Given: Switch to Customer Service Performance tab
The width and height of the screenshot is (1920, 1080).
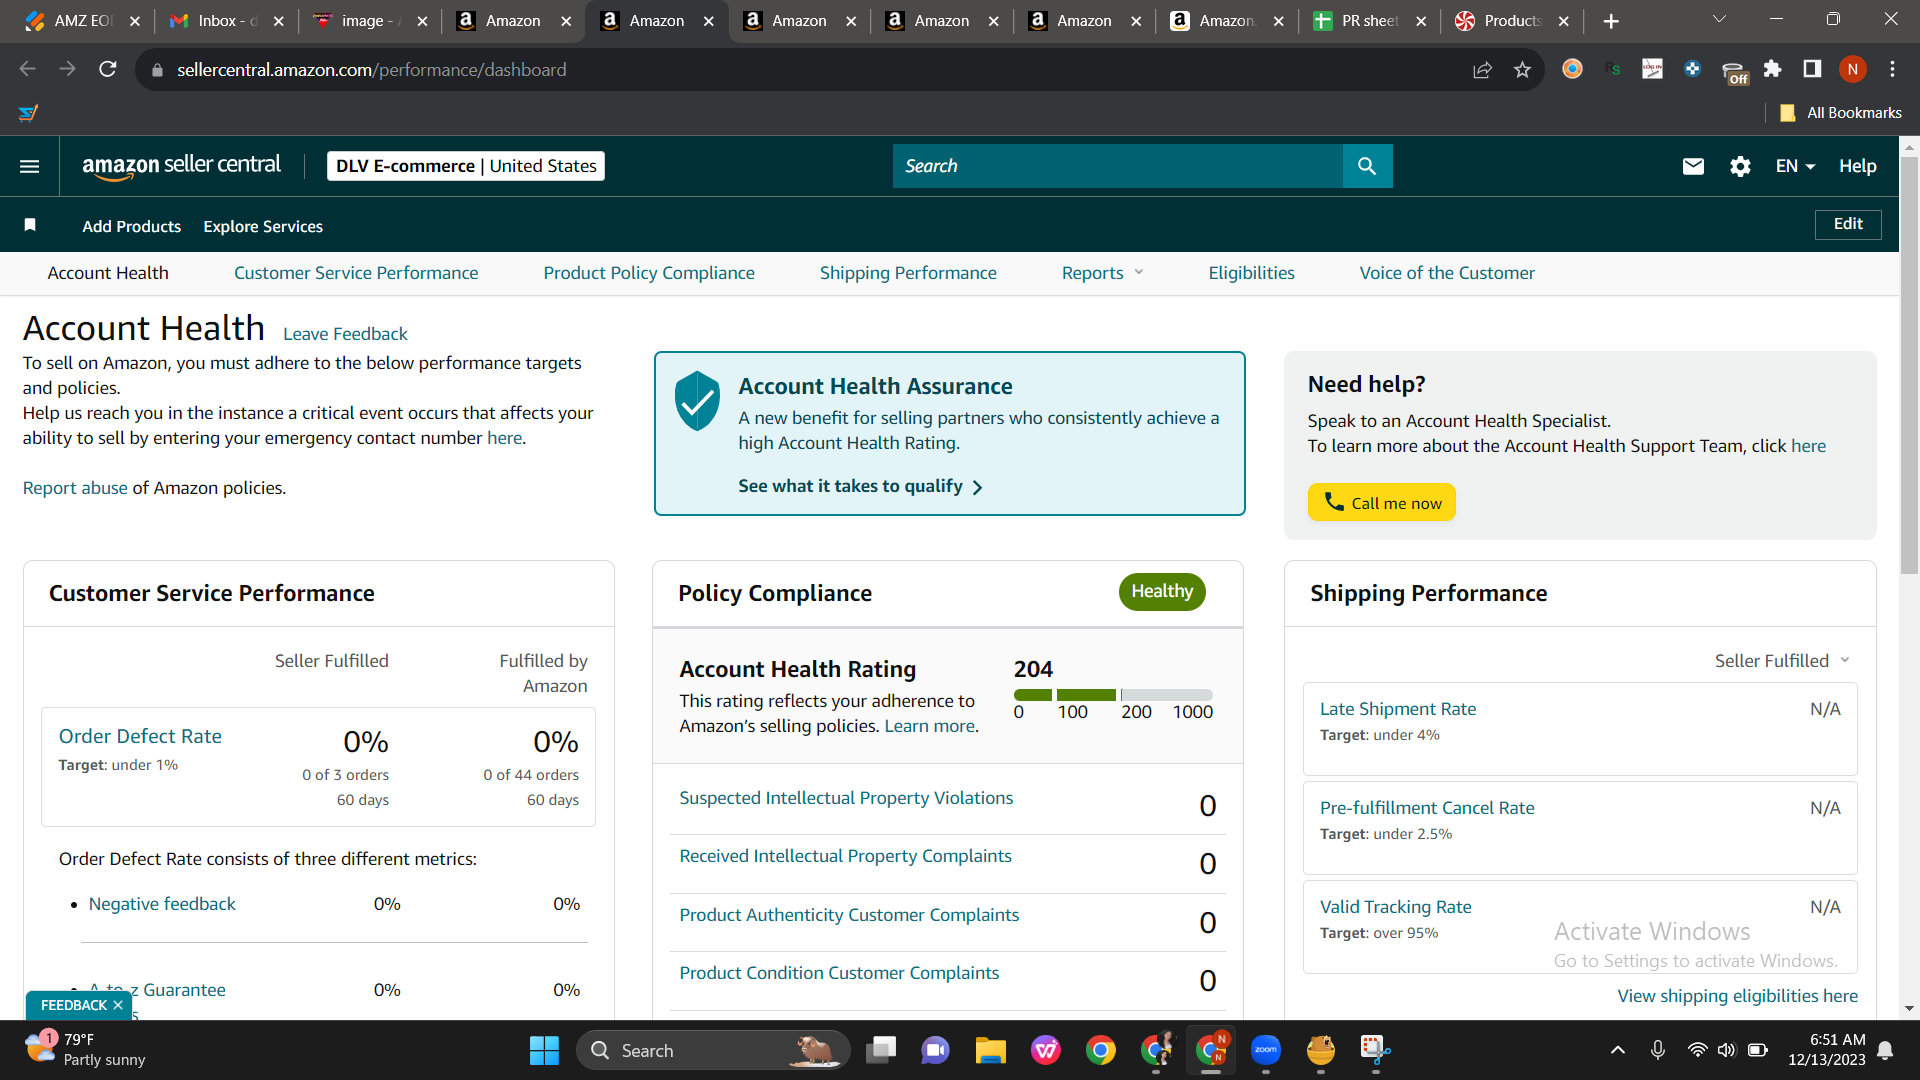Looking at the screenshot, I should [x=356, y=273].
